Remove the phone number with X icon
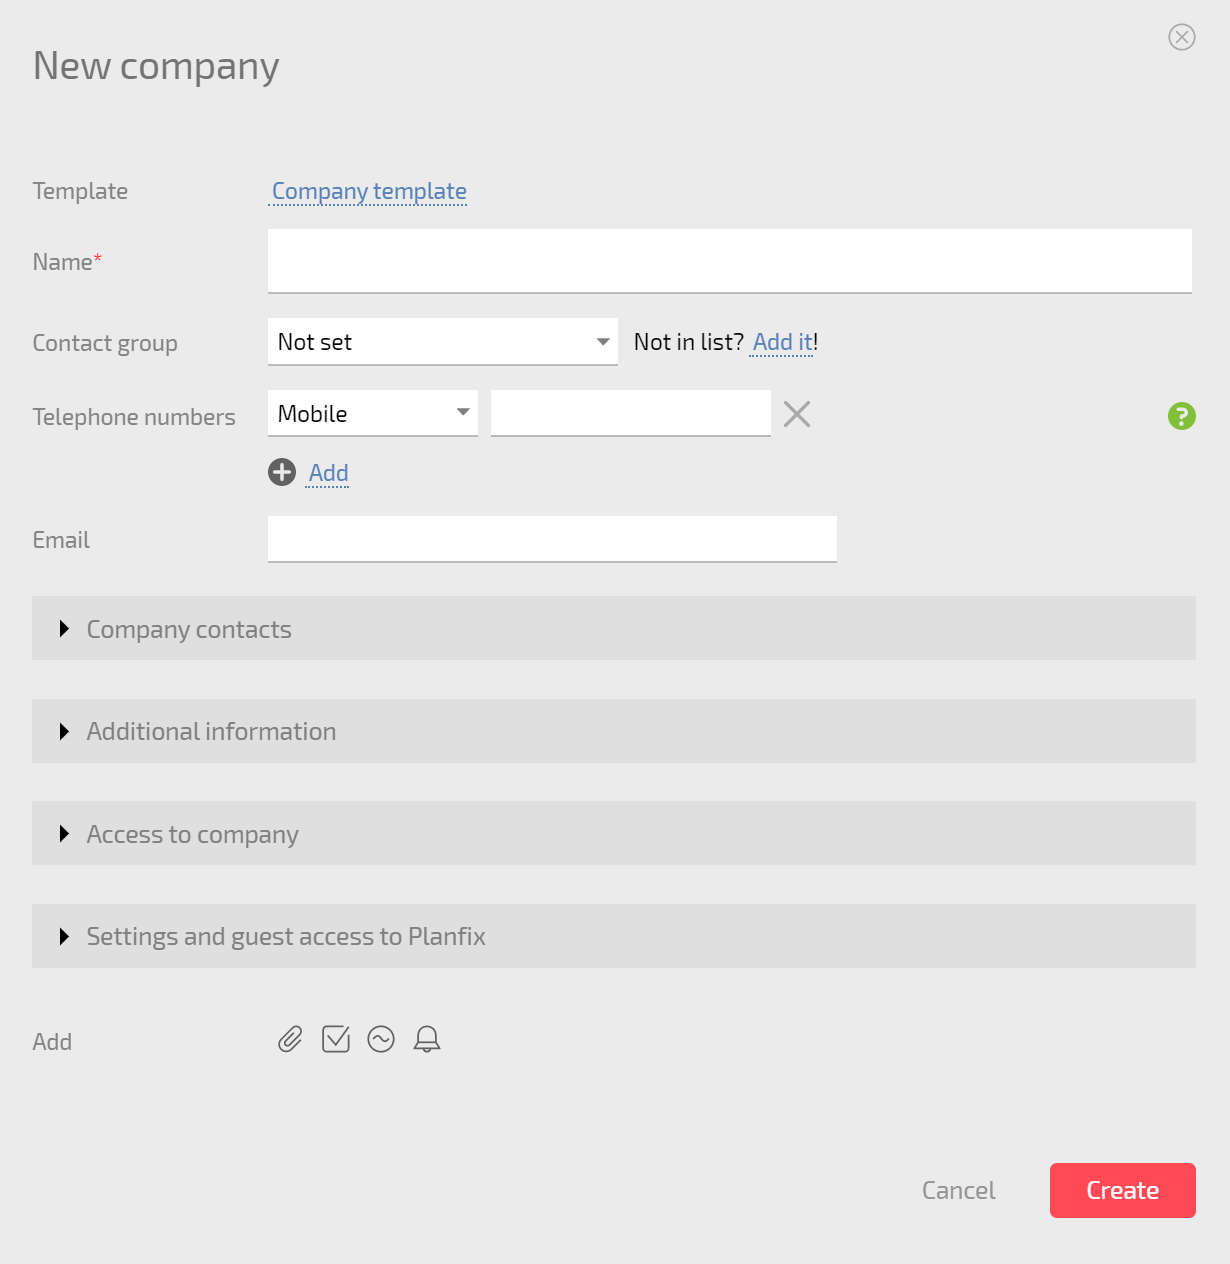The width and height of the screenshot is (1230, 1264). pos(797,414)
